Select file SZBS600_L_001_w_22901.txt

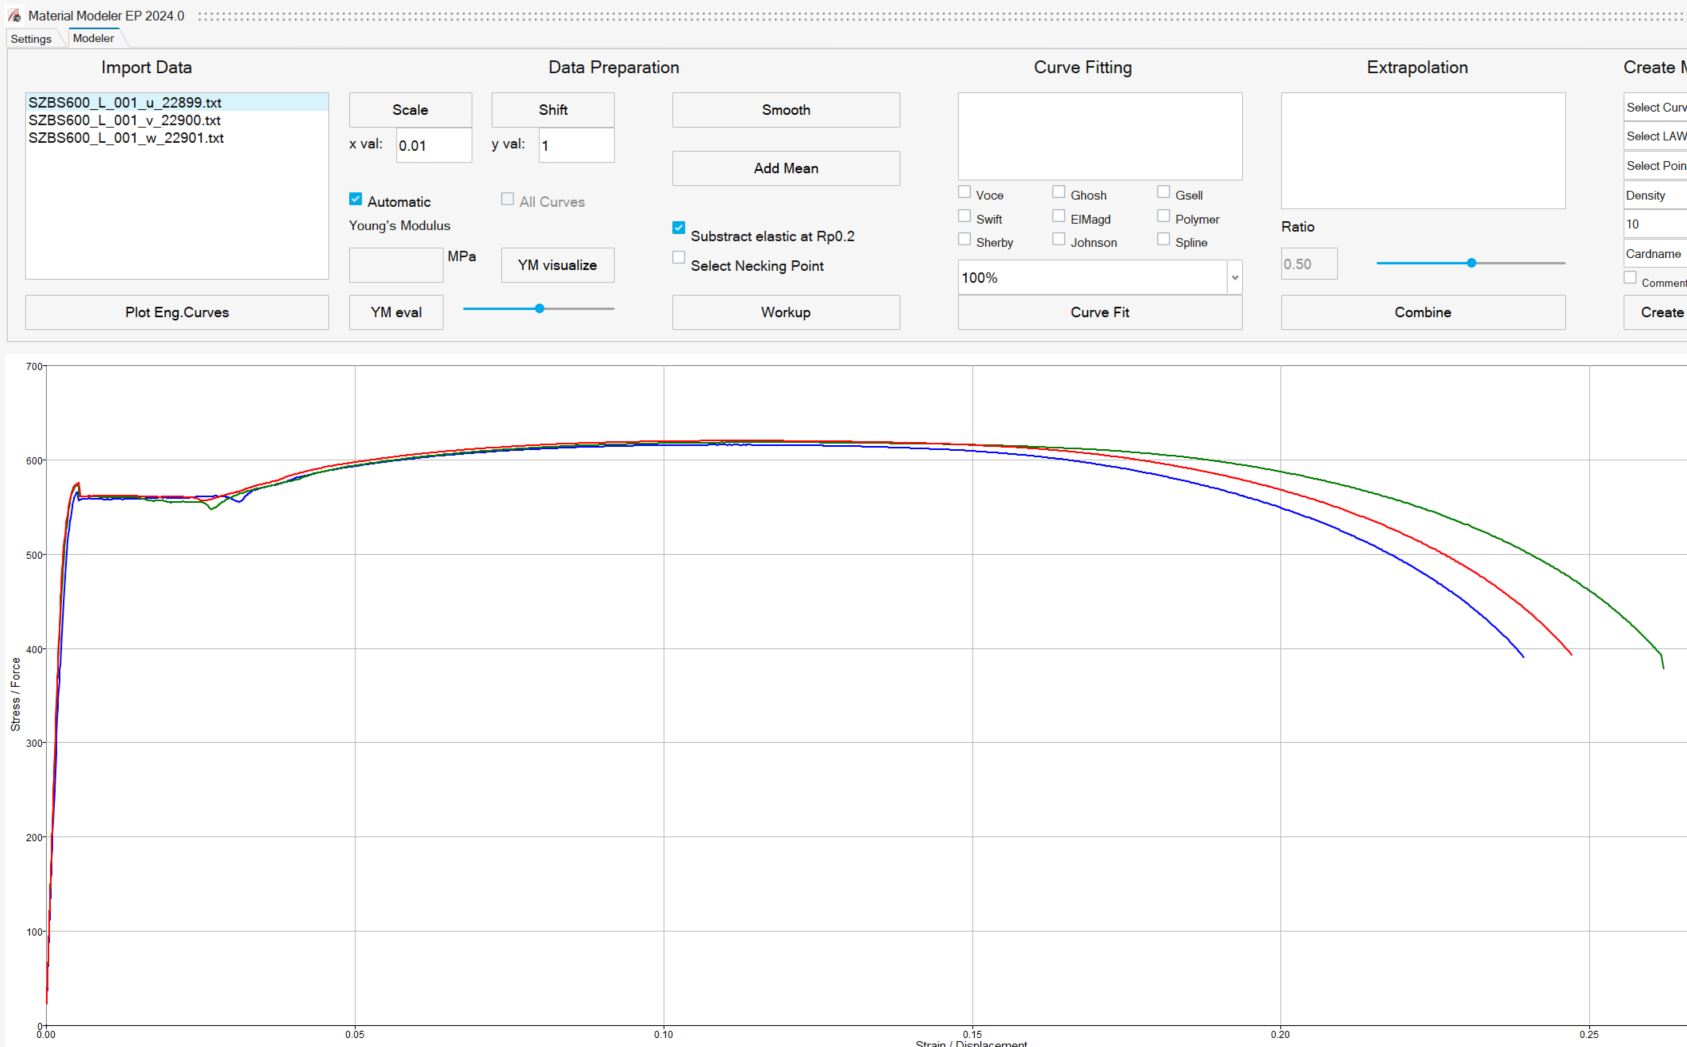[x=126, y=138]
